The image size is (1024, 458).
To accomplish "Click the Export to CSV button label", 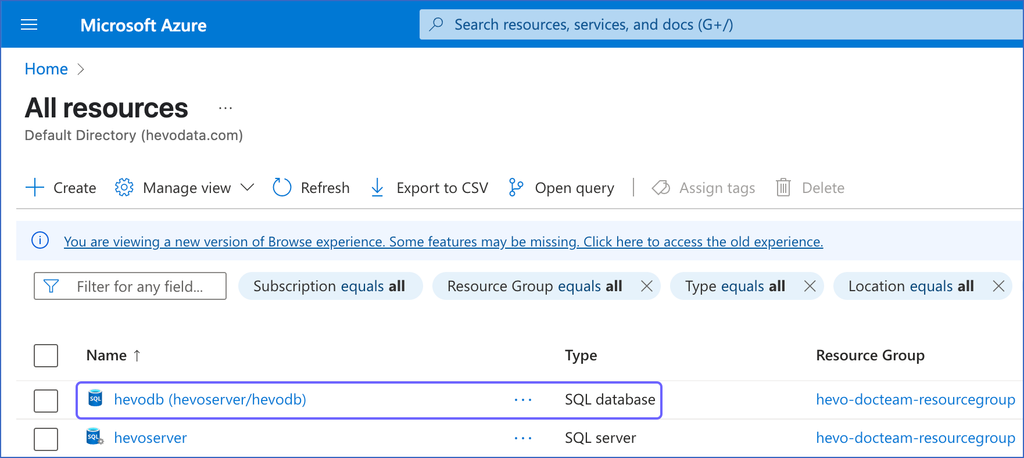I will [x=442, y=188].
